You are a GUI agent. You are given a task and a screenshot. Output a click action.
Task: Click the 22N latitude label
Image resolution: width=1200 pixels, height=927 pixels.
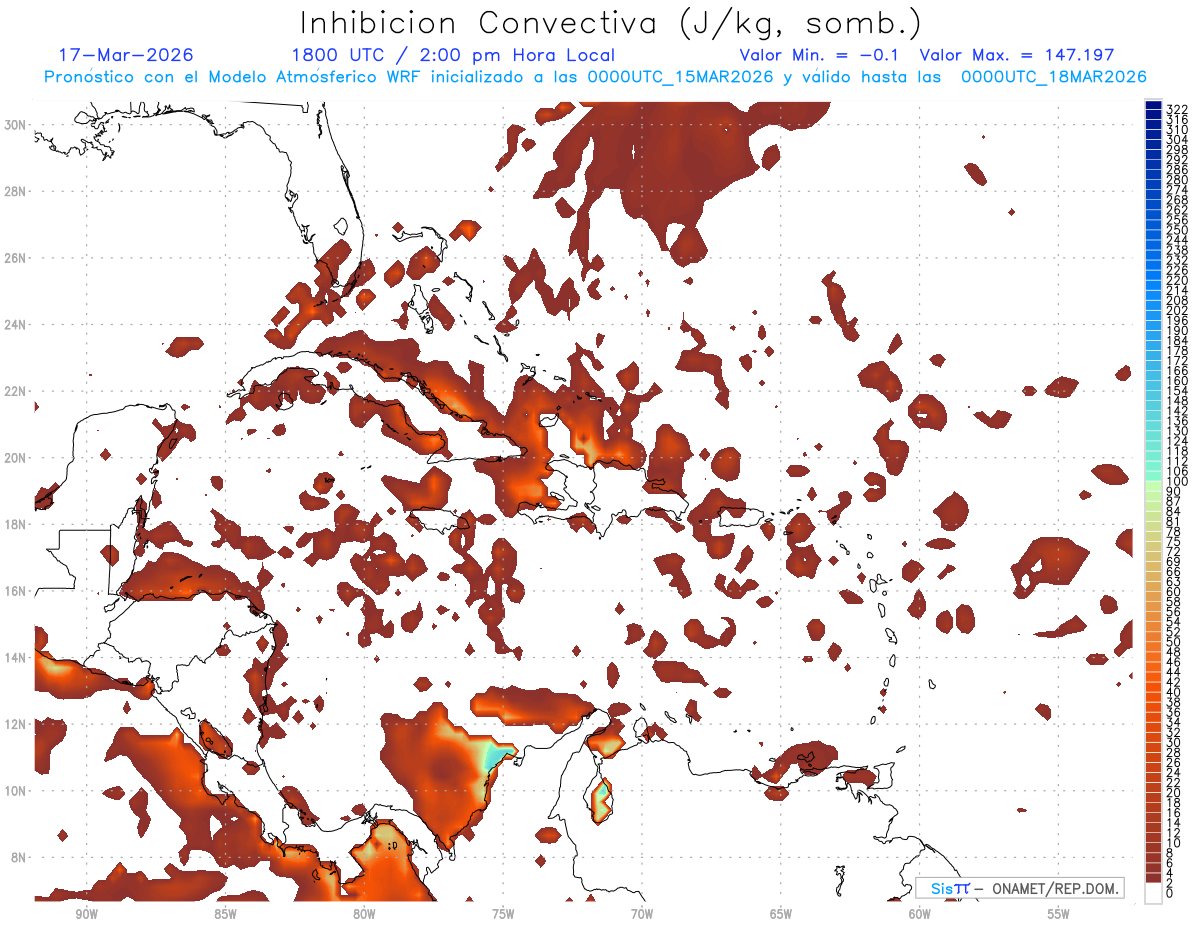[15, 391]
